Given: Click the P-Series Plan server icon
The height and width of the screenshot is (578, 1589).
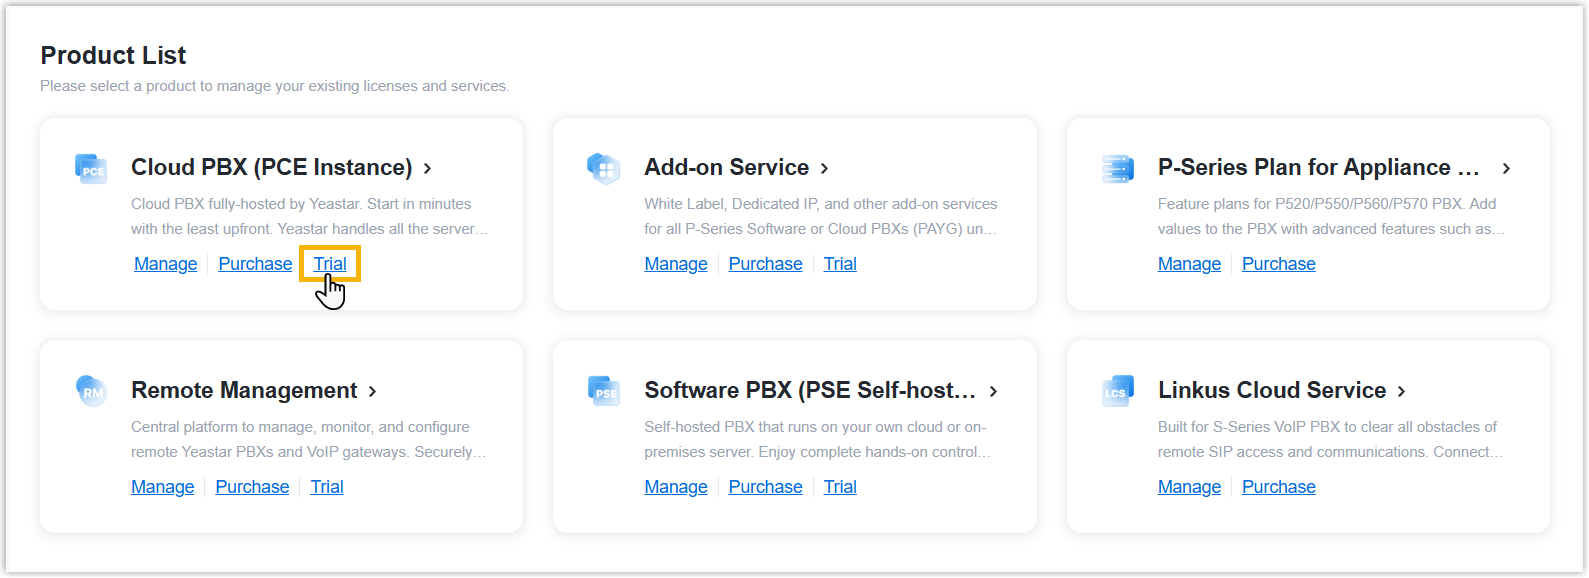Looking at the screenshot, I should (x=1117, y=168).
